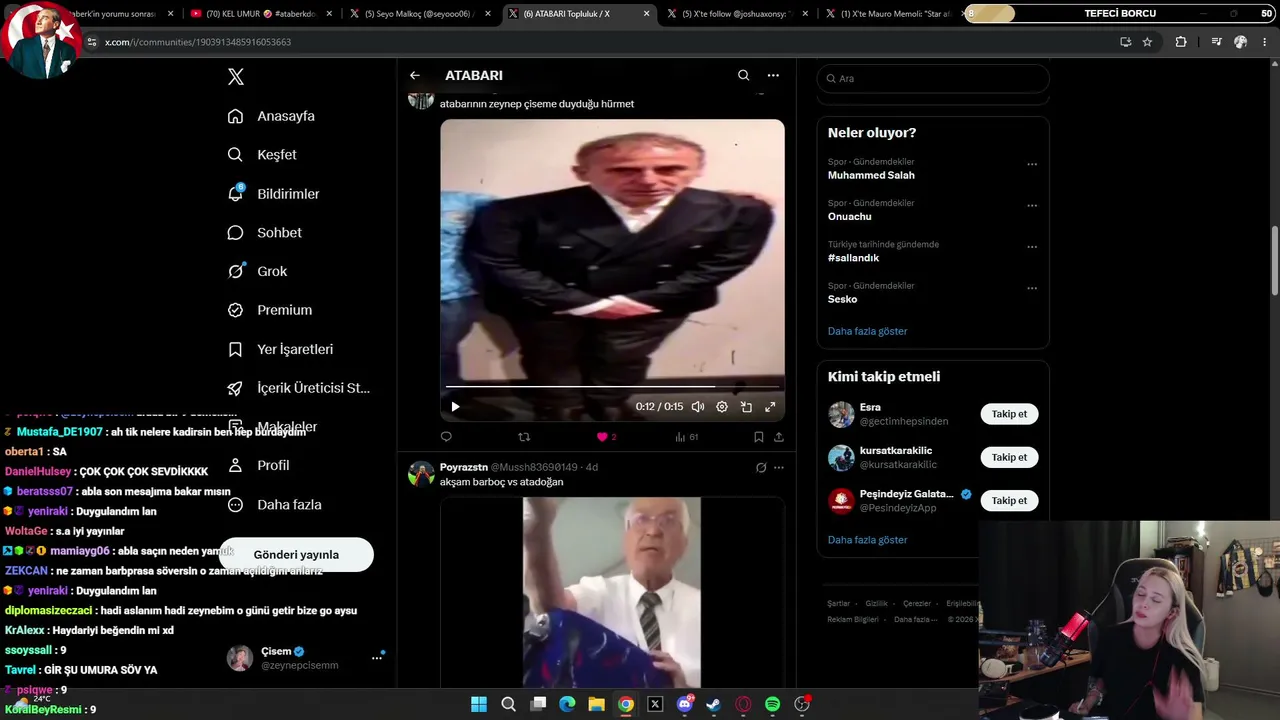This screenshot has height=720, width=1280.
Task: Bookmark this page with the star
Action: 1147,42
